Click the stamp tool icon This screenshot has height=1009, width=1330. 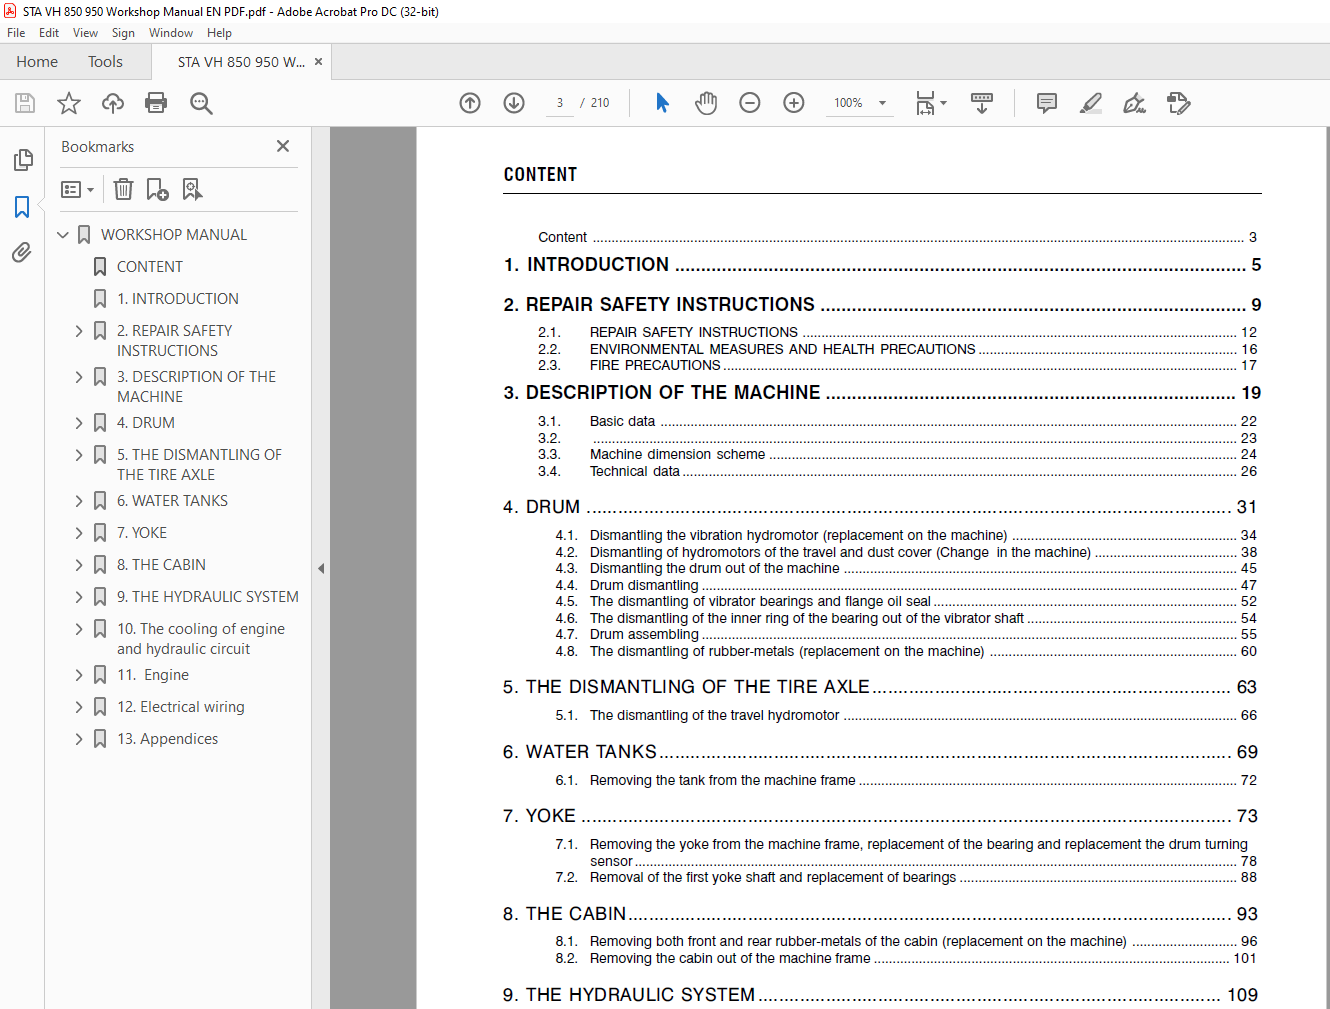pyautogui.click(x=1179, y=103)
